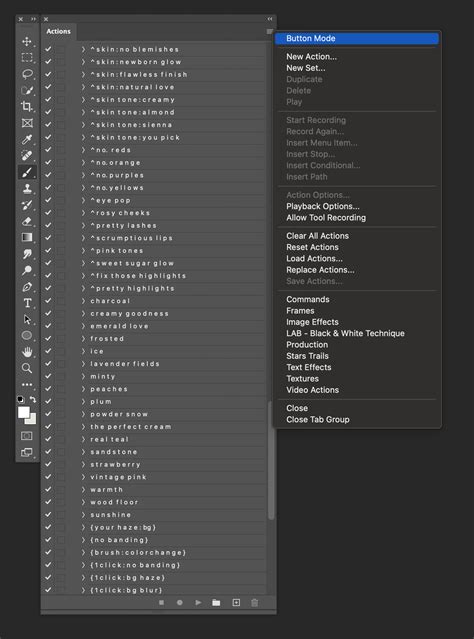Screen dimensions: 474x639
Task: Select the Ellipse shape tool
Action: coord(27,335)
